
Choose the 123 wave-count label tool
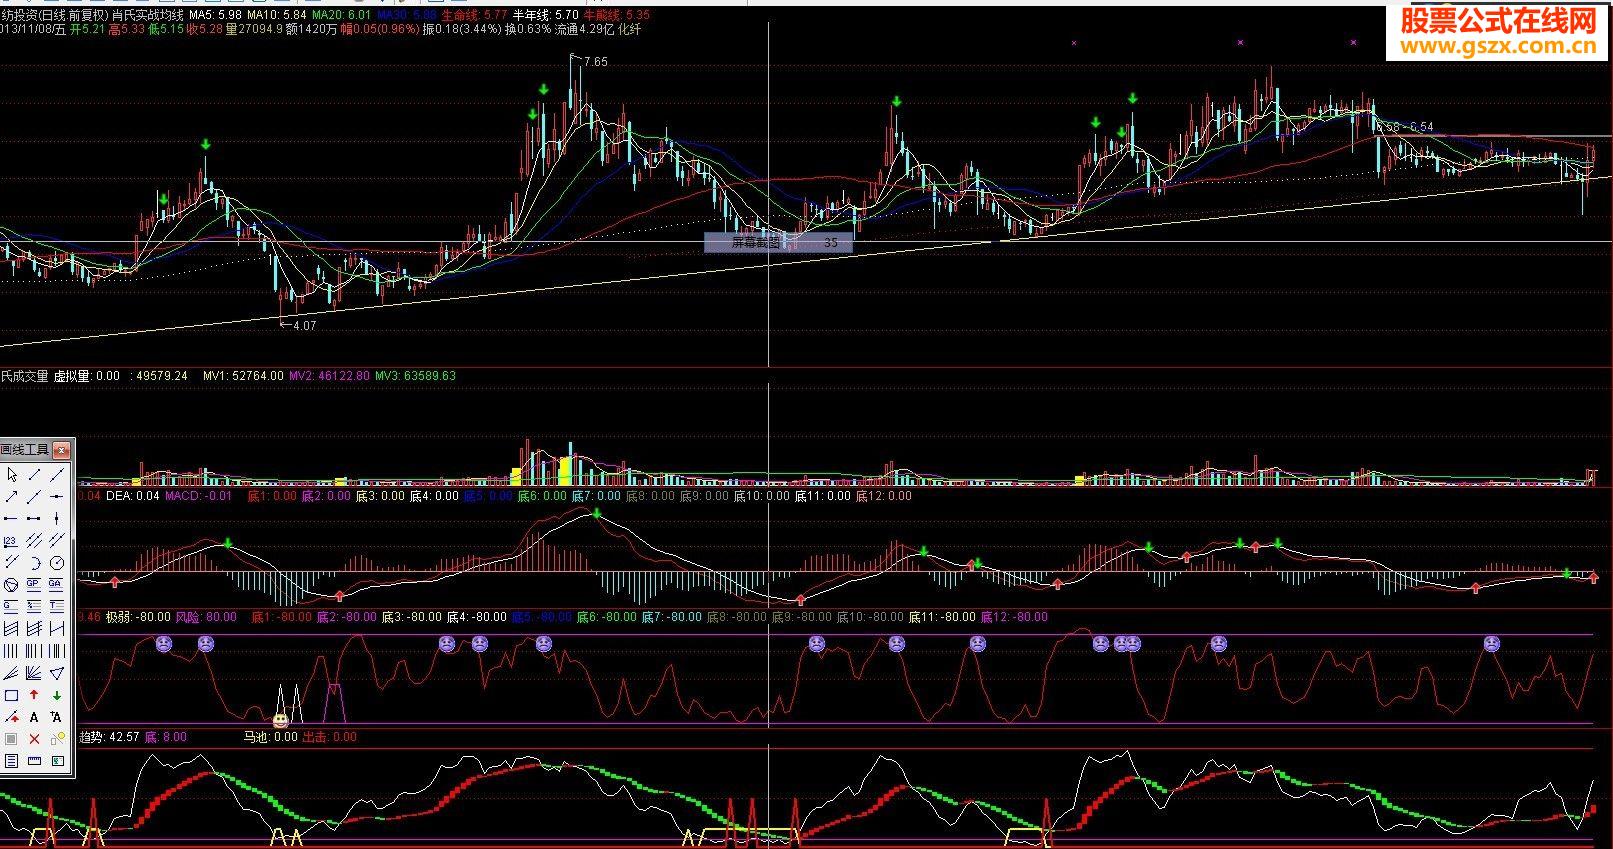[x=12, y=540]
